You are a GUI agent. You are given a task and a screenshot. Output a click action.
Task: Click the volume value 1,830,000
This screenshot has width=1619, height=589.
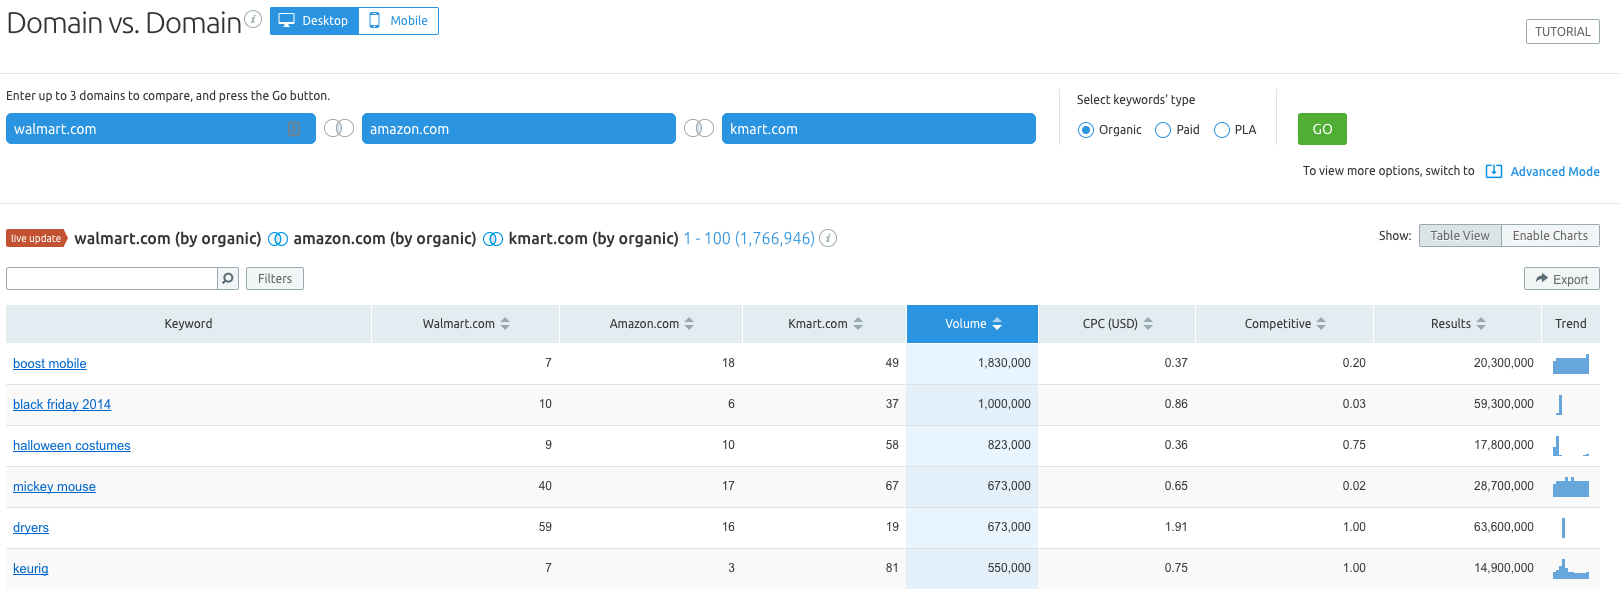point(1004,363)
